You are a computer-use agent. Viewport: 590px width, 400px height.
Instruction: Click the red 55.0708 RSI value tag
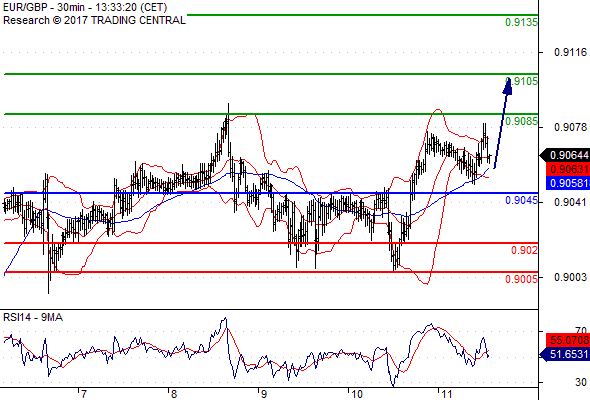[567, 340]
